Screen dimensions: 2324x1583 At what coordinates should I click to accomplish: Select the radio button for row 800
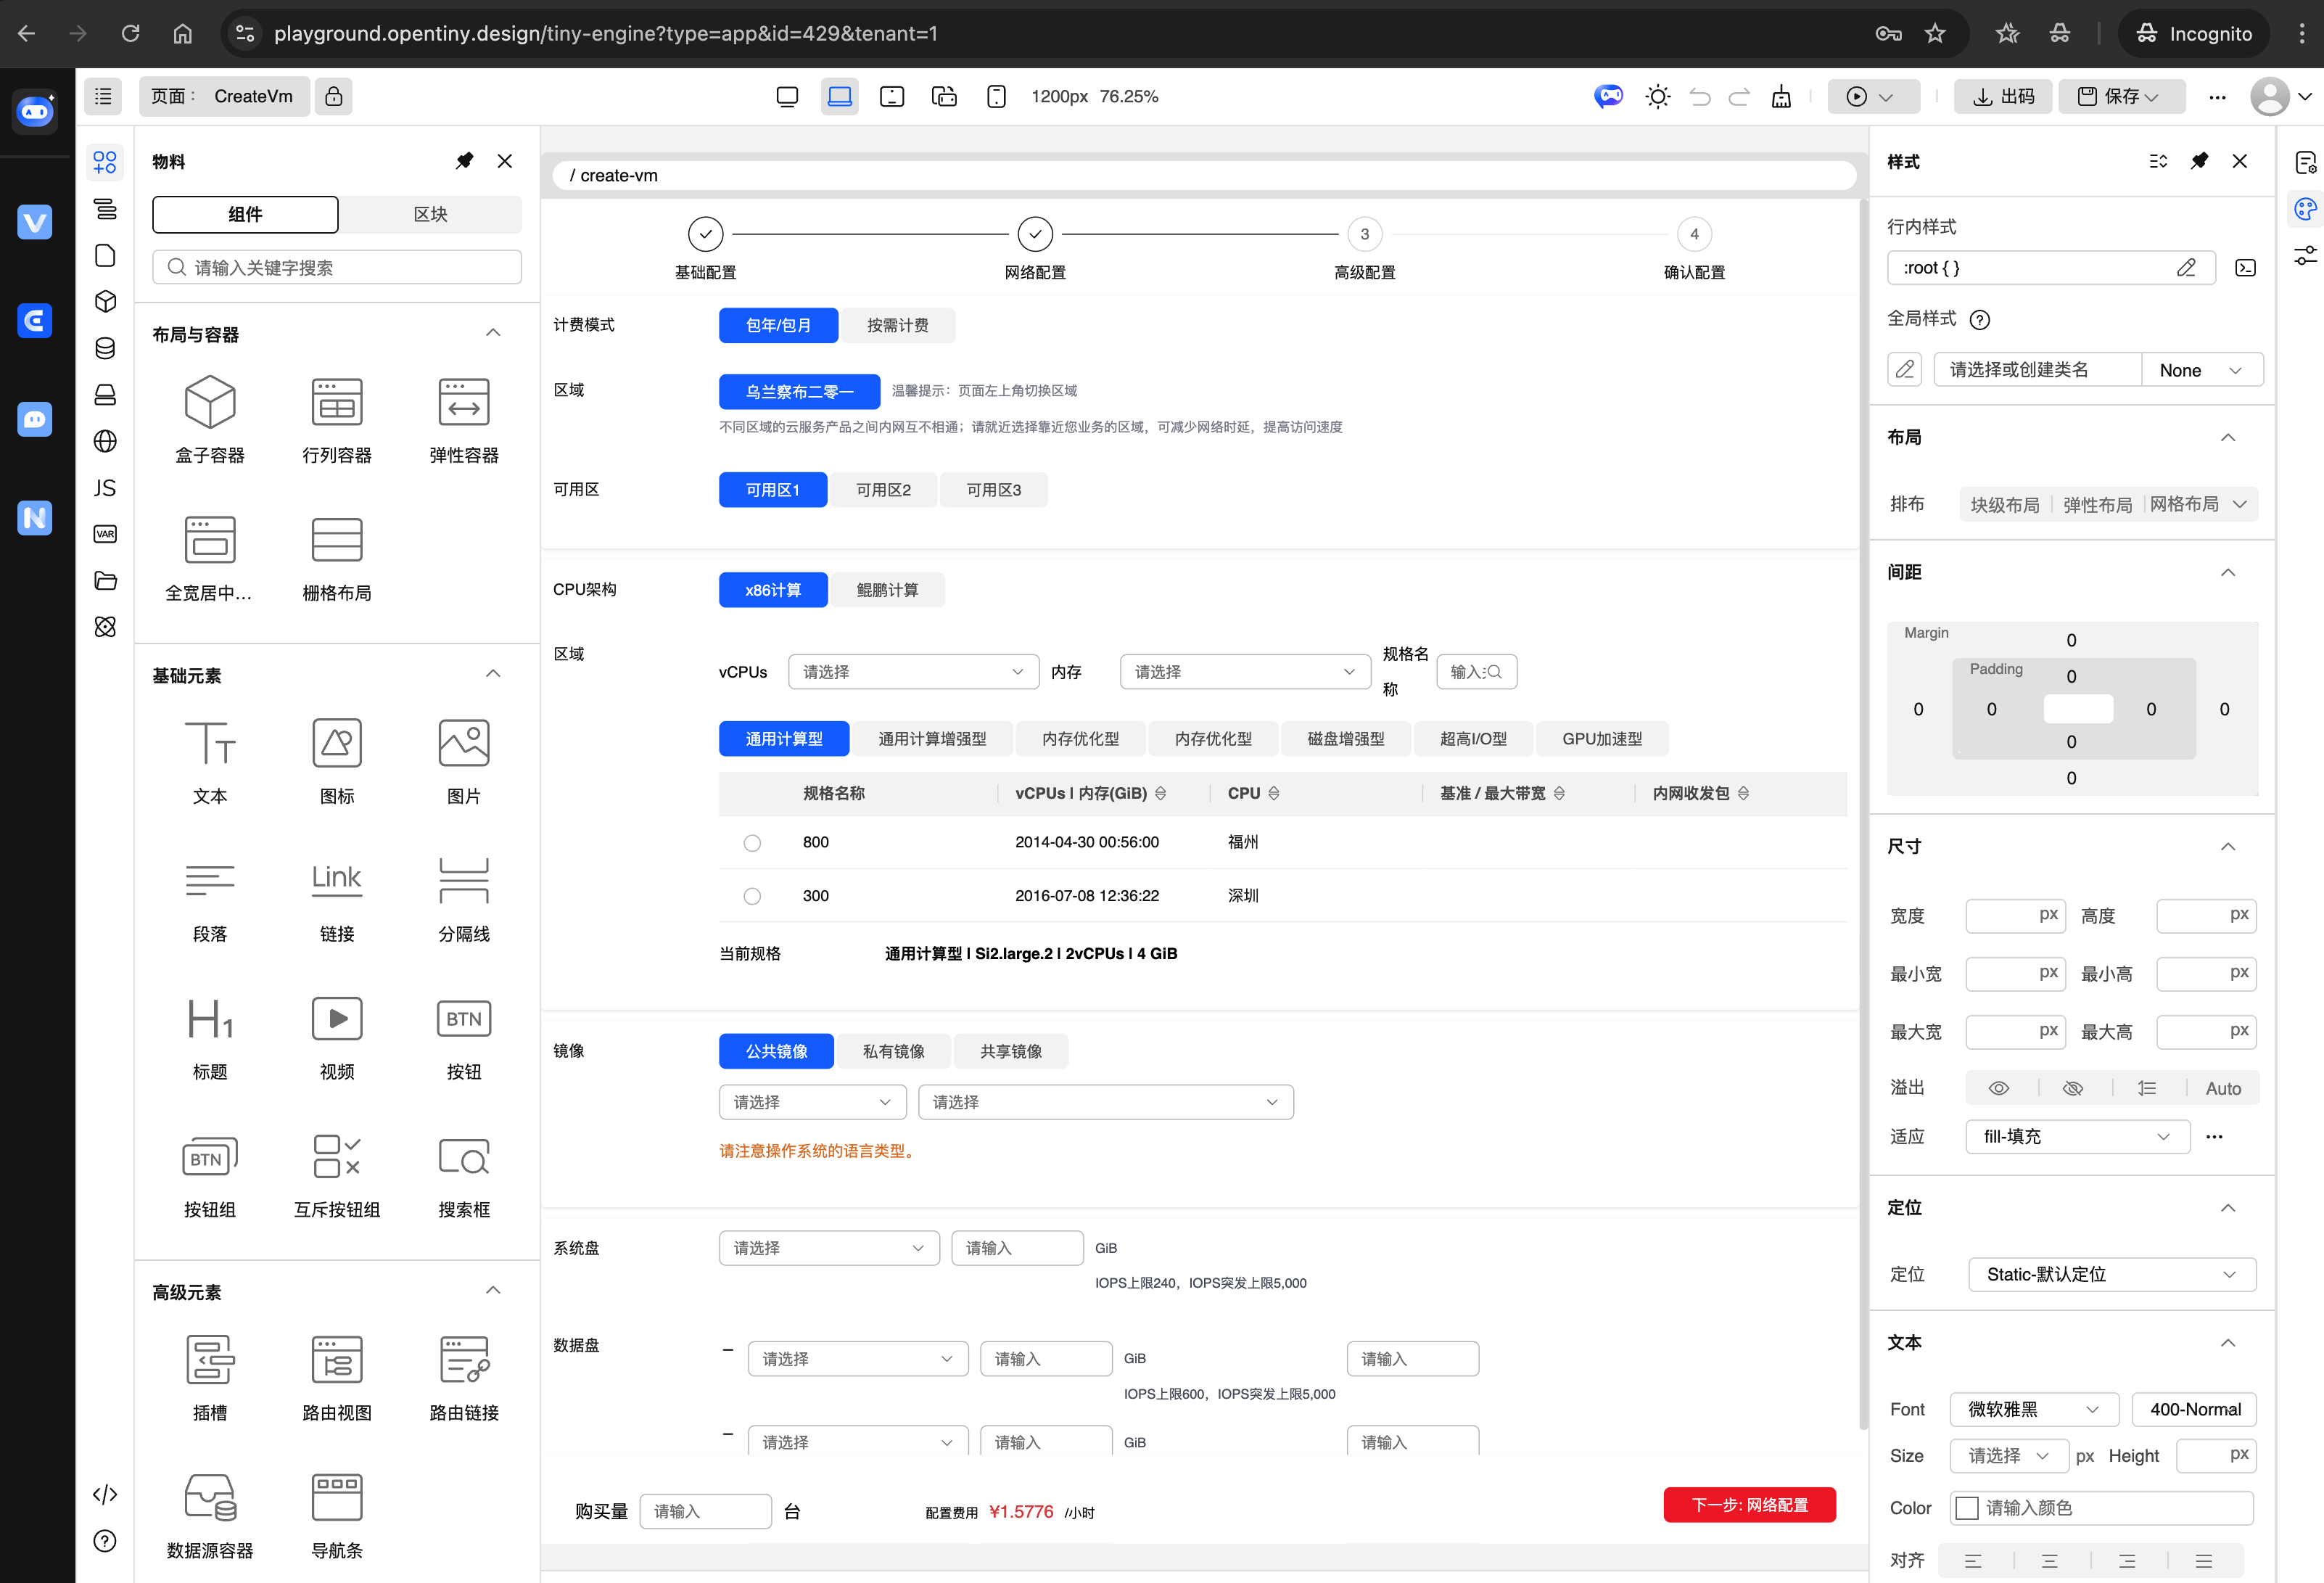tap(752, 843)
